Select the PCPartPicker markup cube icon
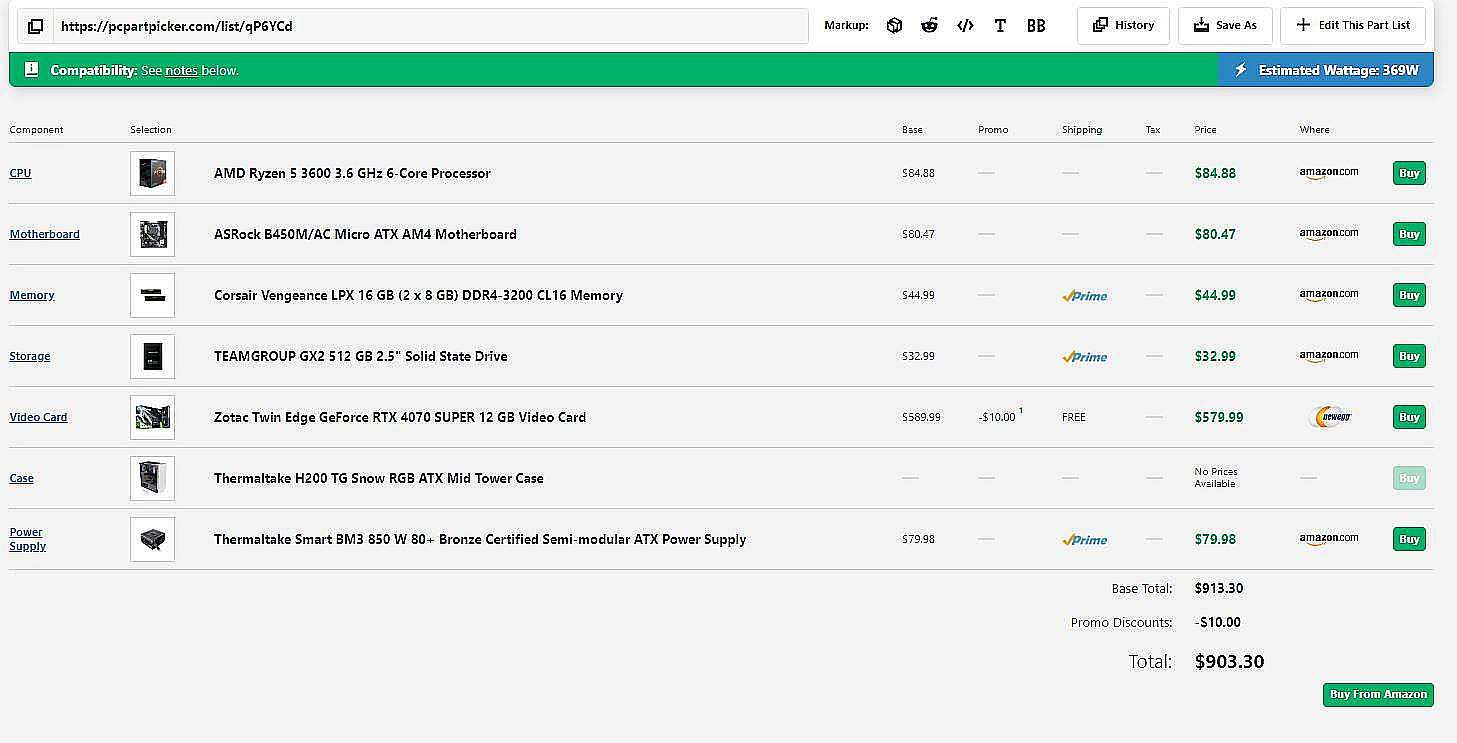Image resolution: width=1457 pixels, height=743 pixels. point(894,26)
